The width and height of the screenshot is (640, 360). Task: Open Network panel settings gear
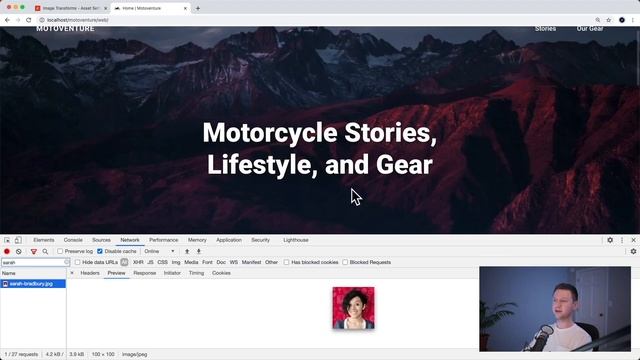click(x=633, y=251)
